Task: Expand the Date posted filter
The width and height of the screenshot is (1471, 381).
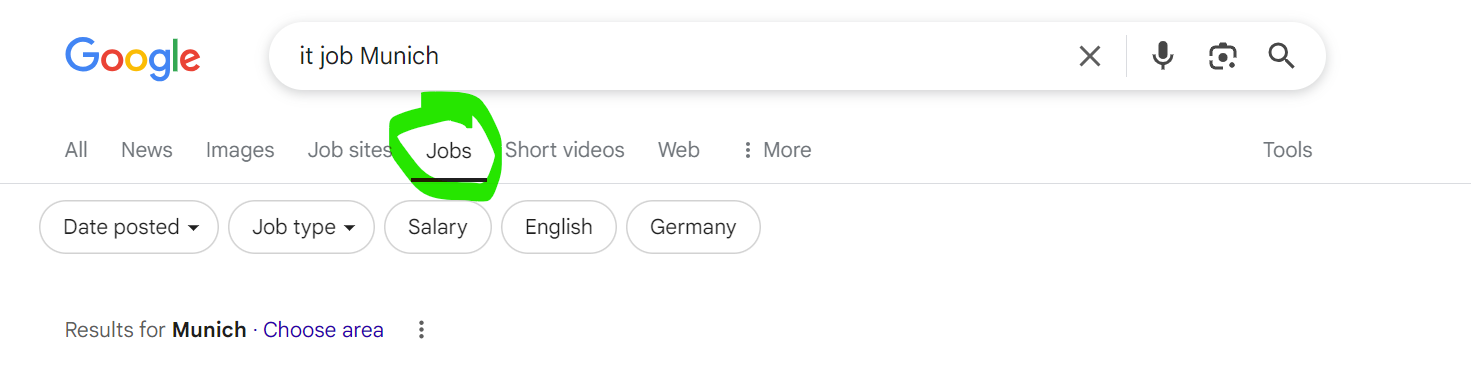Action: pyautogui.click(x=129, y=227)
